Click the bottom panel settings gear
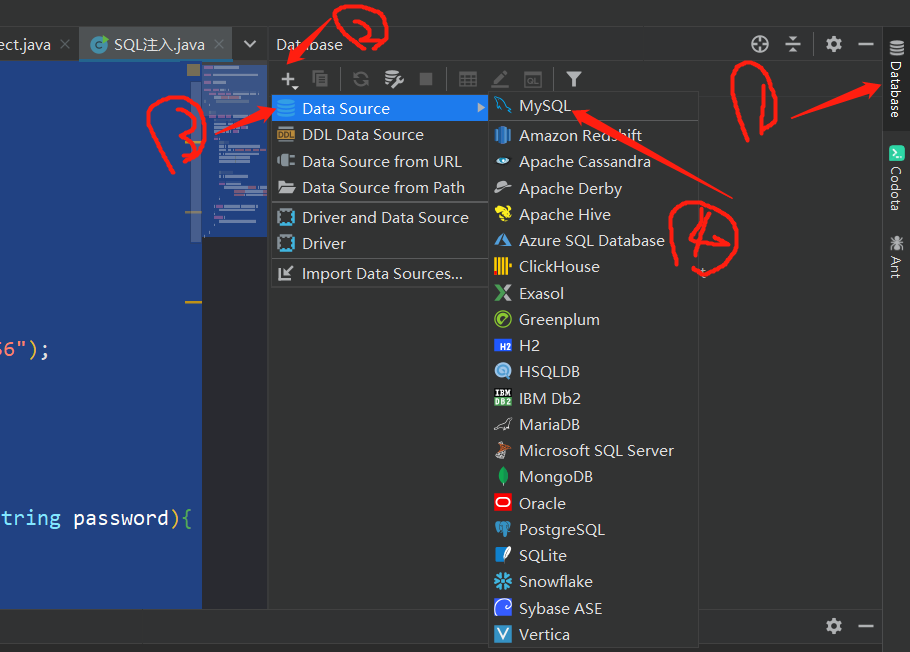Viewport: 910px width, 652px height. pyautogui.click(x=834, y=626)
